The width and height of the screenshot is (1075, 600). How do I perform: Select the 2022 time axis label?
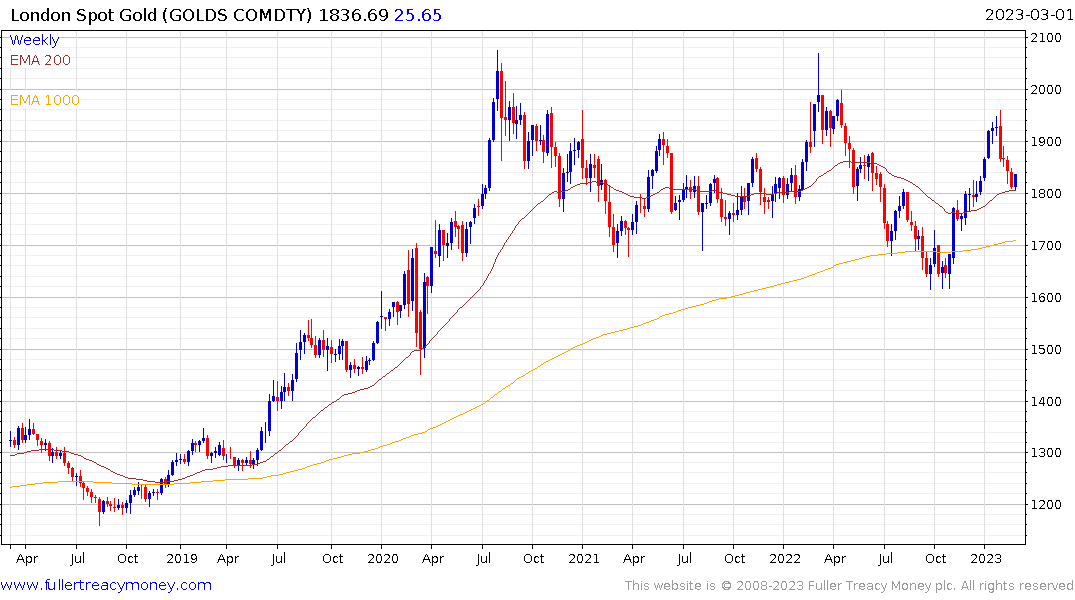coord(785,559)
